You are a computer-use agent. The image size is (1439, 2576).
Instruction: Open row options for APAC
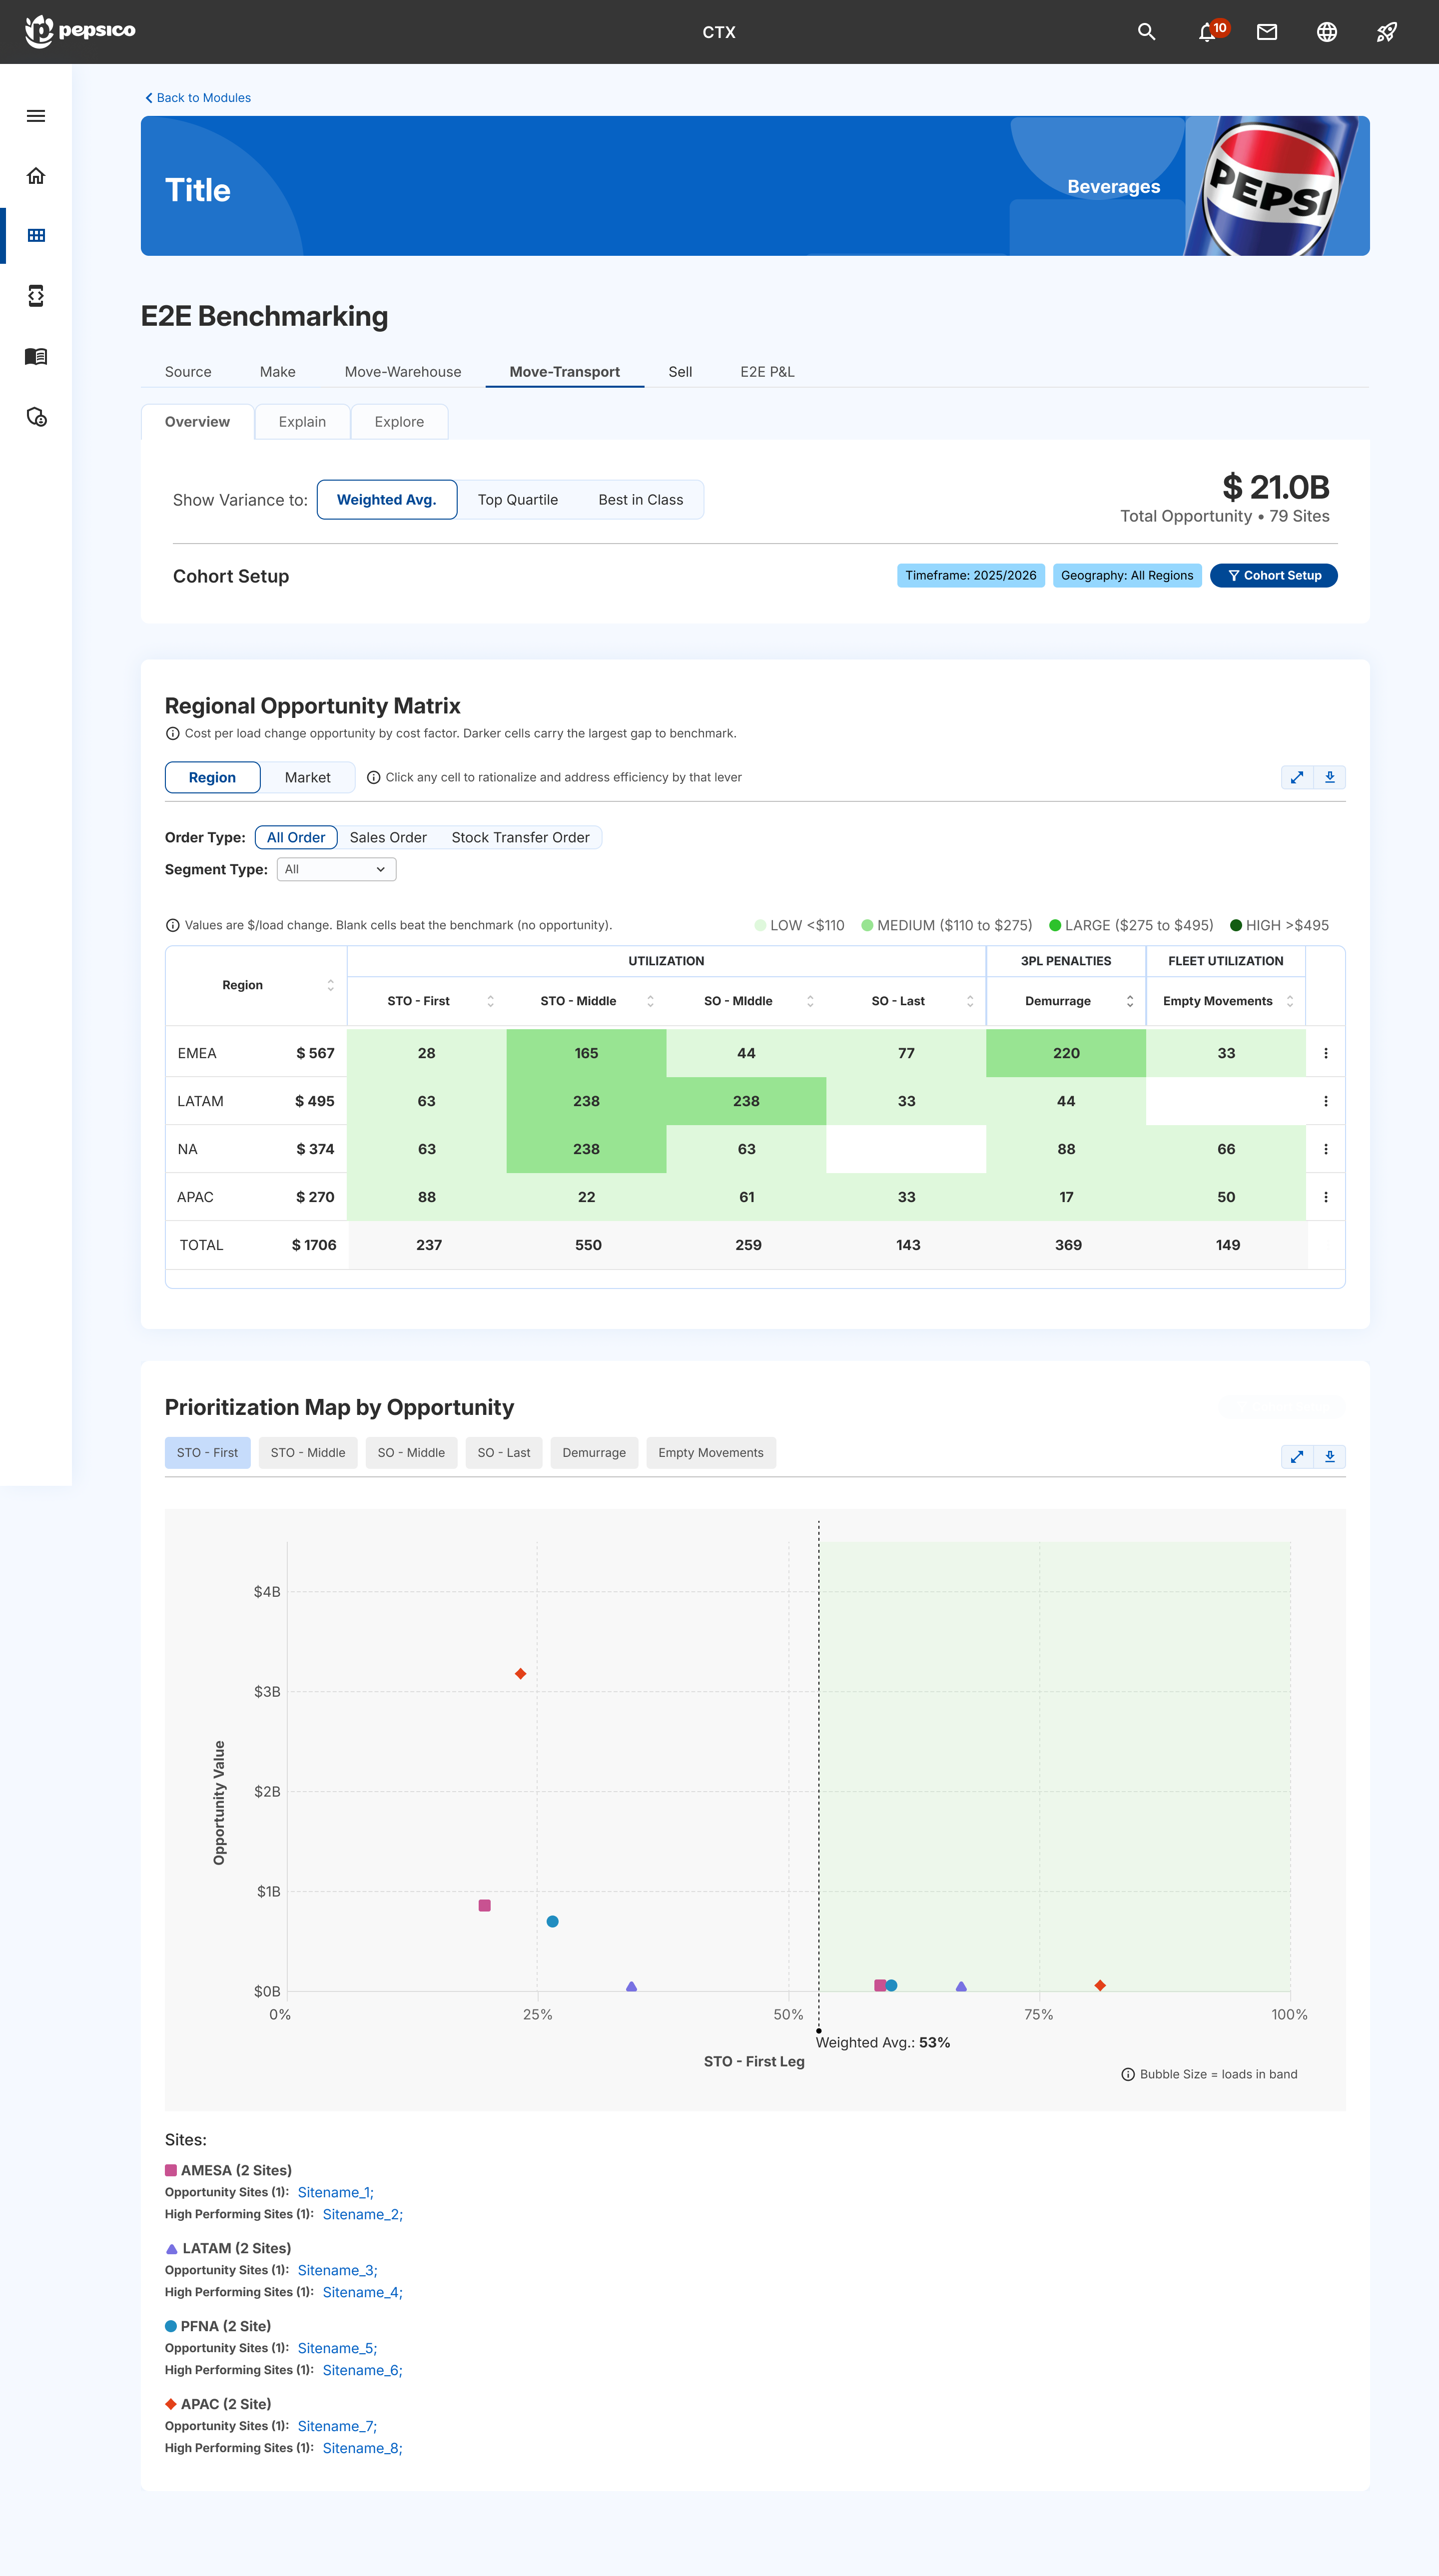(1325, 1197)
